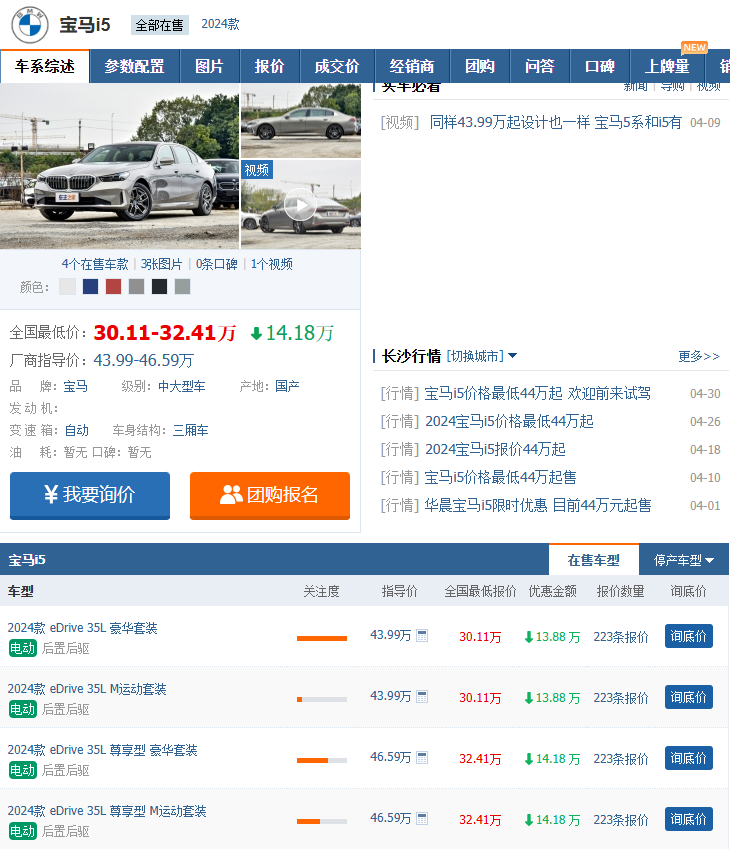Select the 全部在售 filter
Image resolution: width=730 pixels, height=849 pixels.
(x=160, y=25)
